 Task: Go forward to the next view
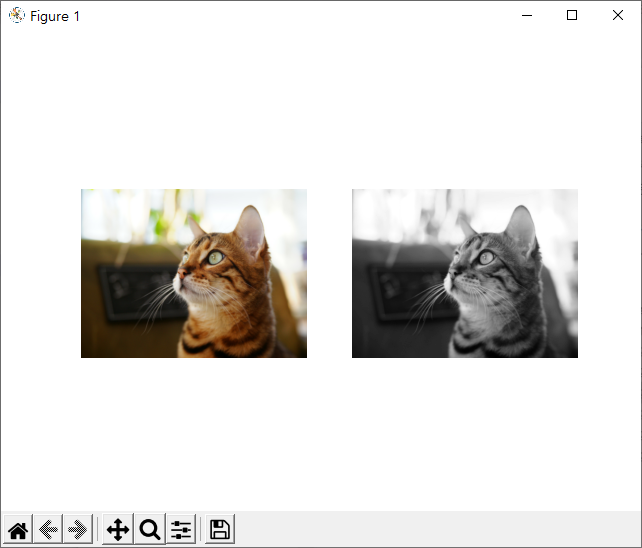pos(78,530)
